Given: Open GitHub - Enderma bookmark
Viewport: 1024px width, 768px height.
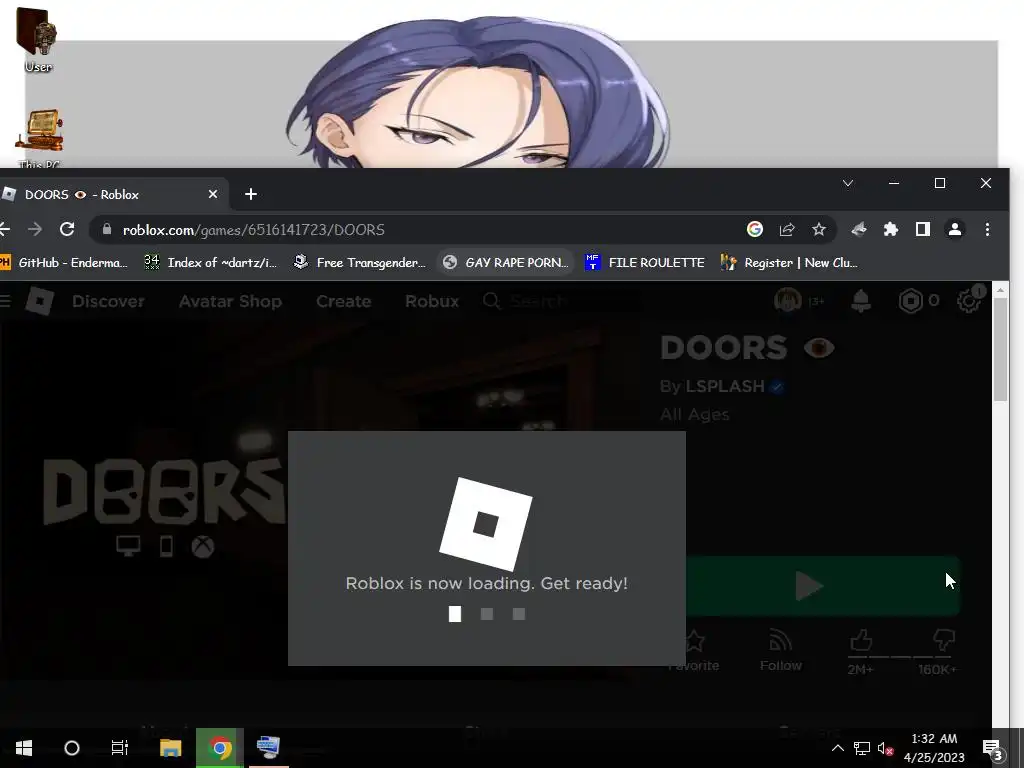Looking at the screenshot, I should tap(64, 263).
